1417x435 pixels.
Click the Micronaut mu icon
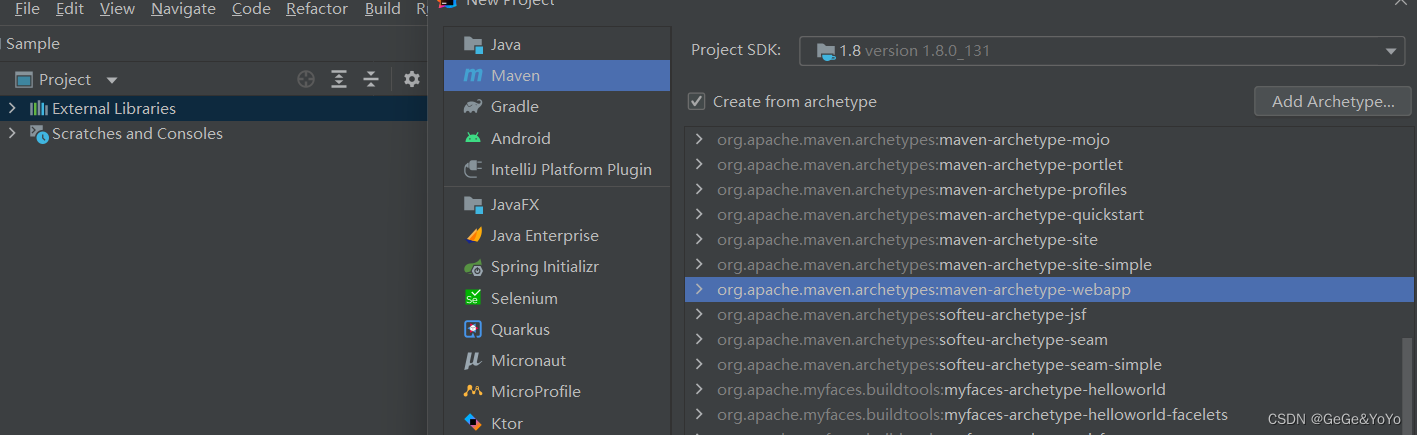(473, 360)
